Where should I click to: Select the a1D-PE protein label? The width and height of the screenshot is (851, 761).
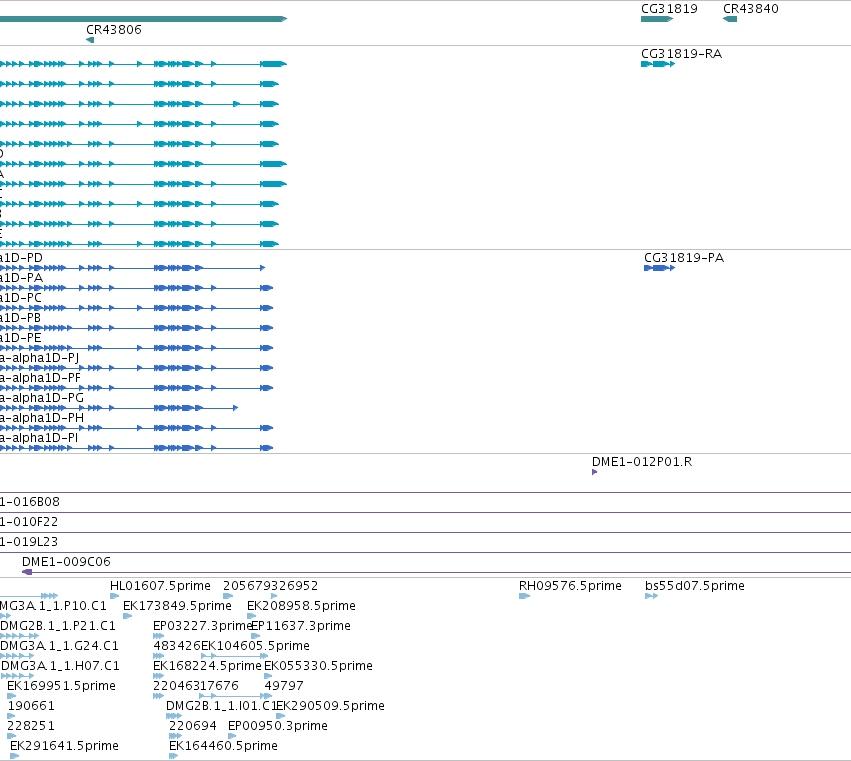(x=21, y=338)
